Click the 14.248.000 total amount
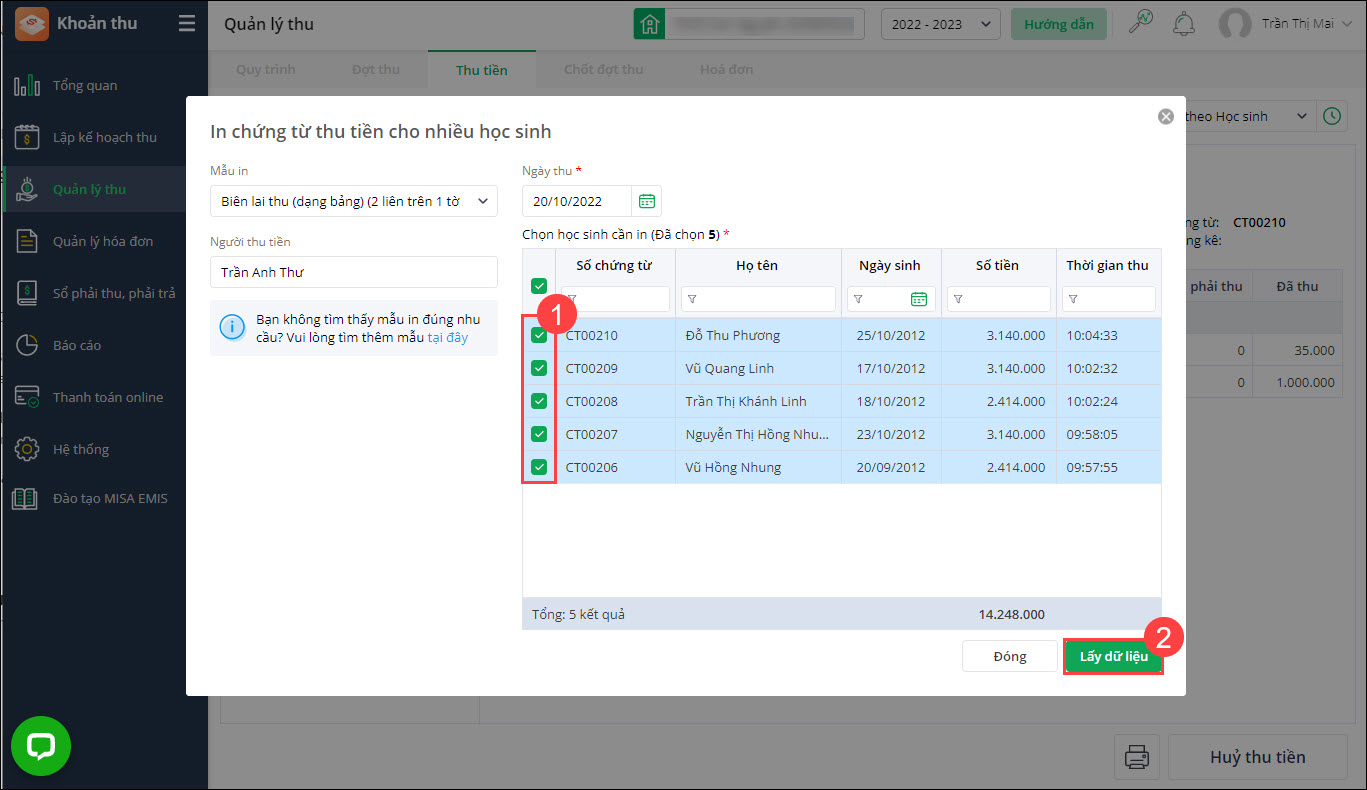This screenshot has width=1367, height=790. pos(1012,614)
